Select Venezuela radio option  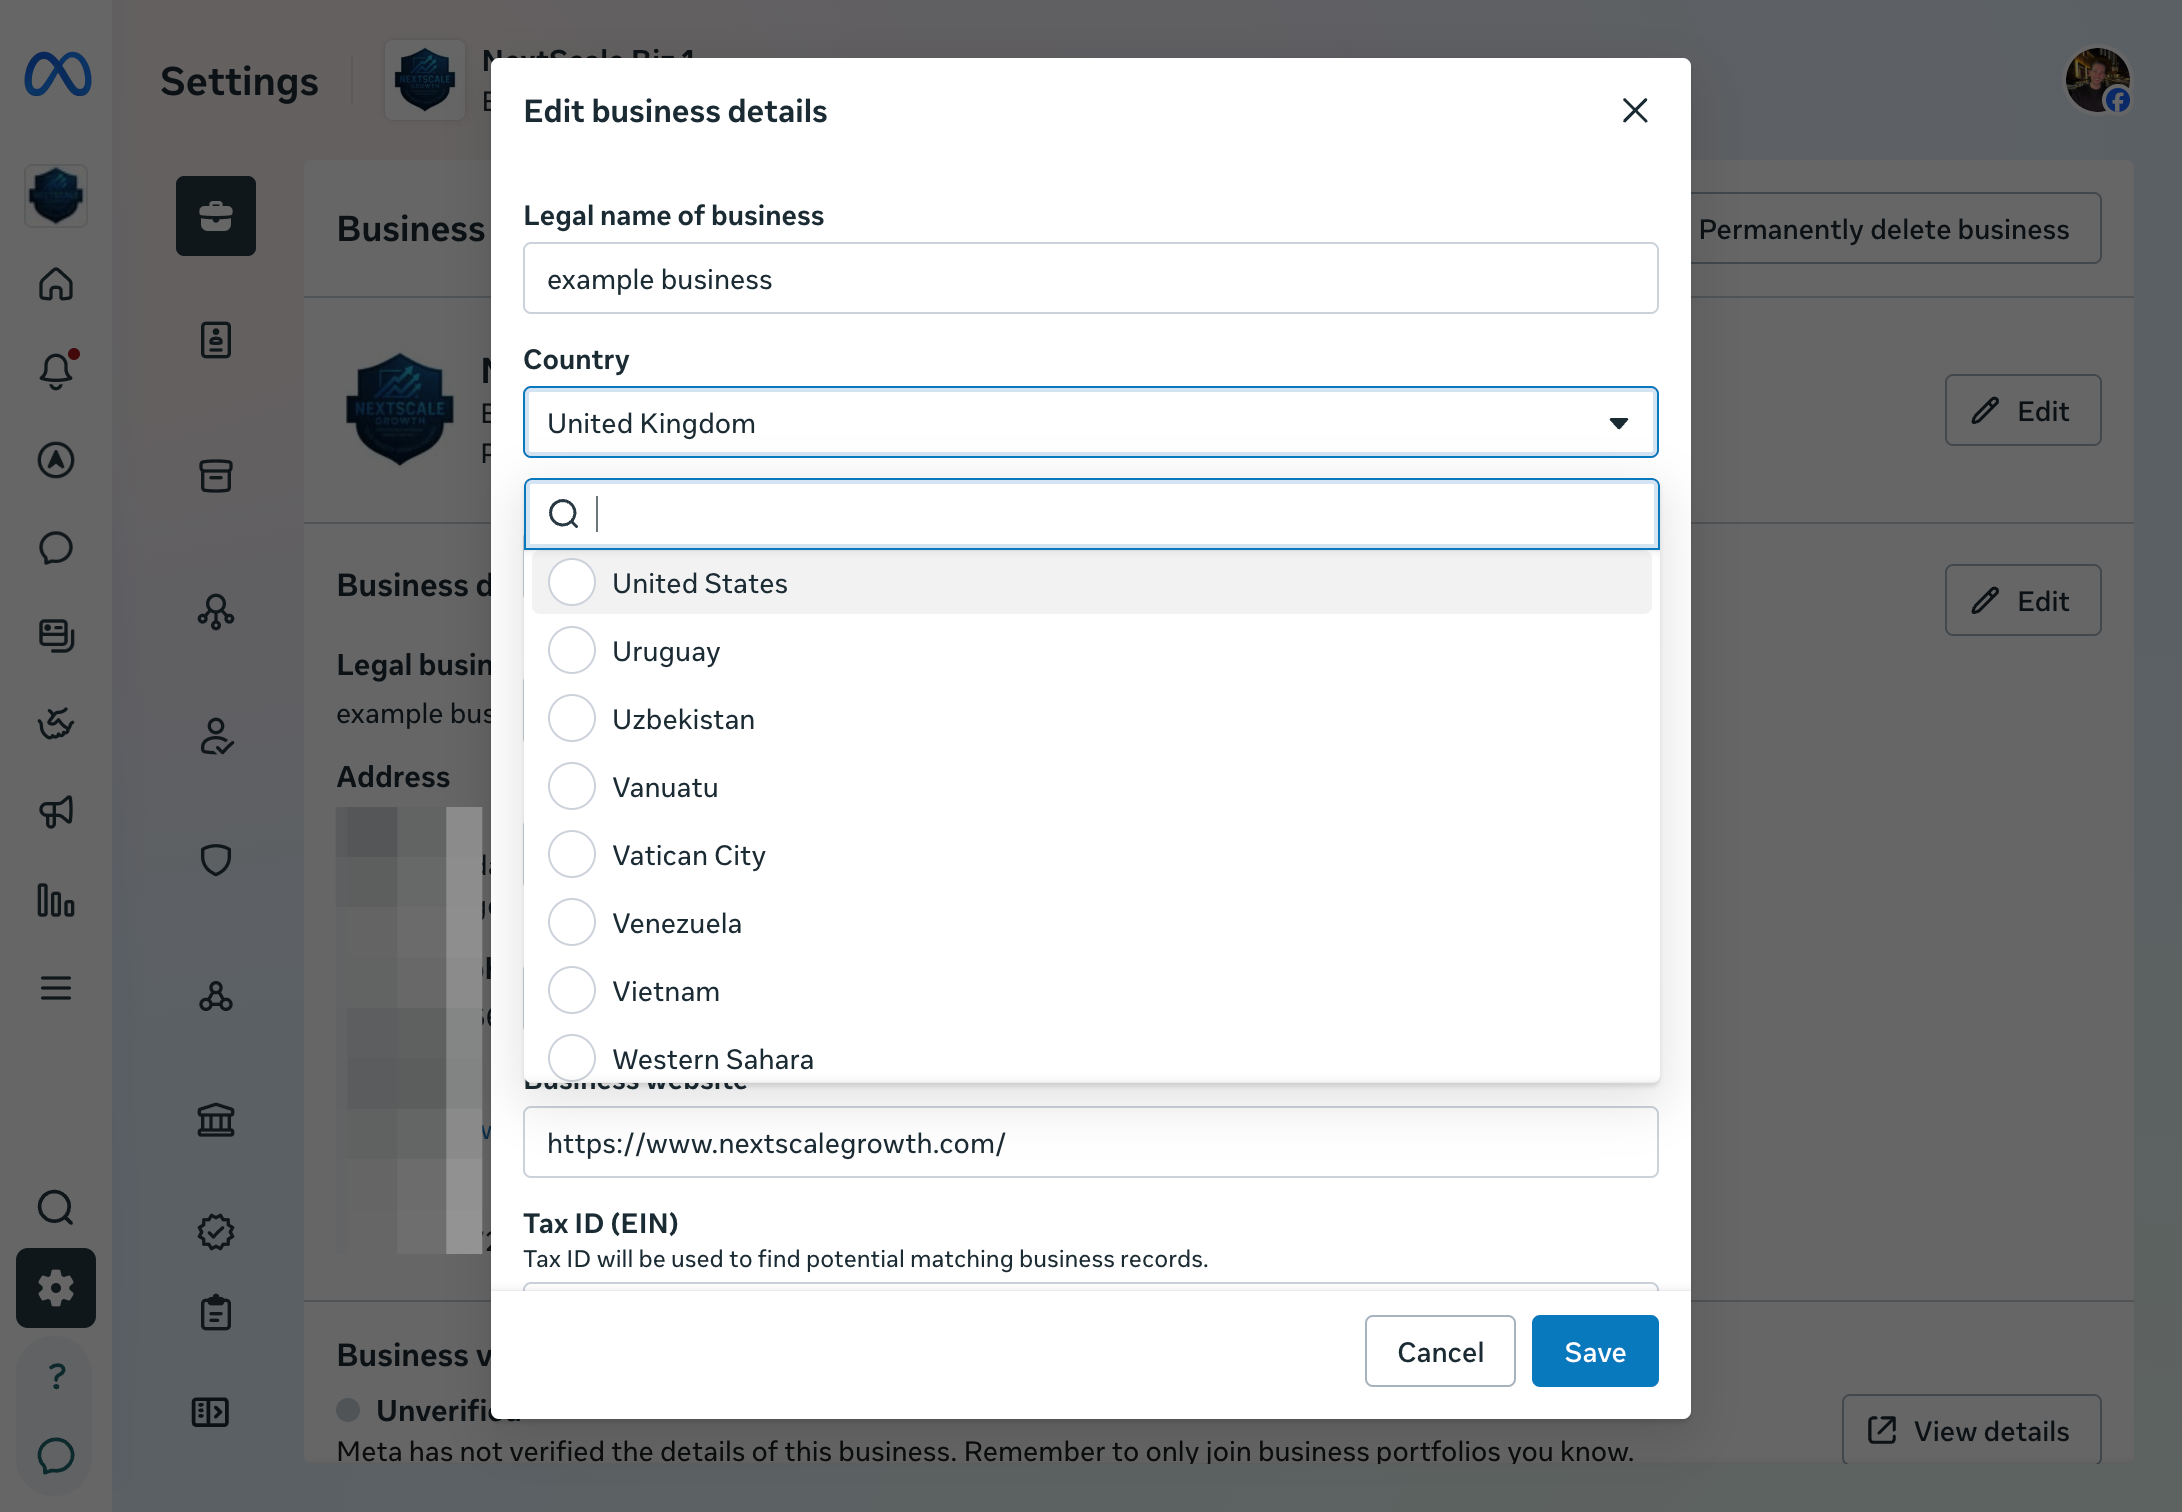(x=572, y=923)
